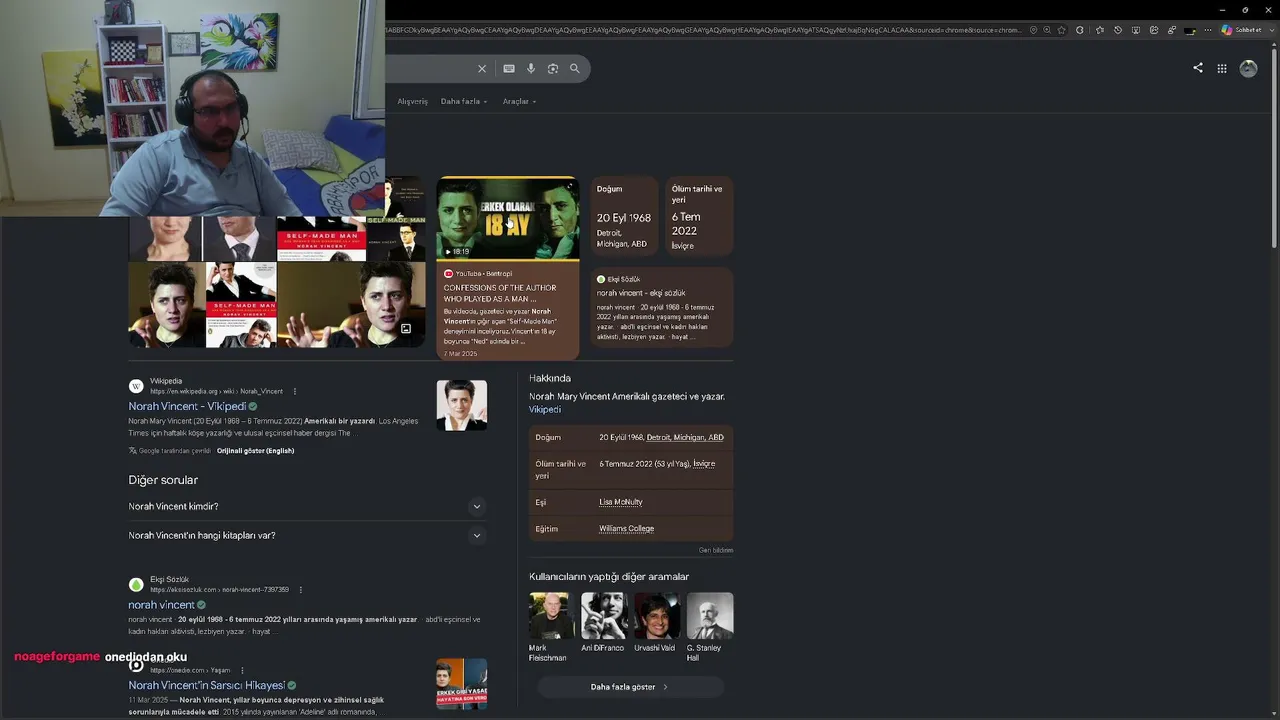Open more options for the onedio result
The width and height of the screenshot is (1280, 720).
(x=242, y=671)
